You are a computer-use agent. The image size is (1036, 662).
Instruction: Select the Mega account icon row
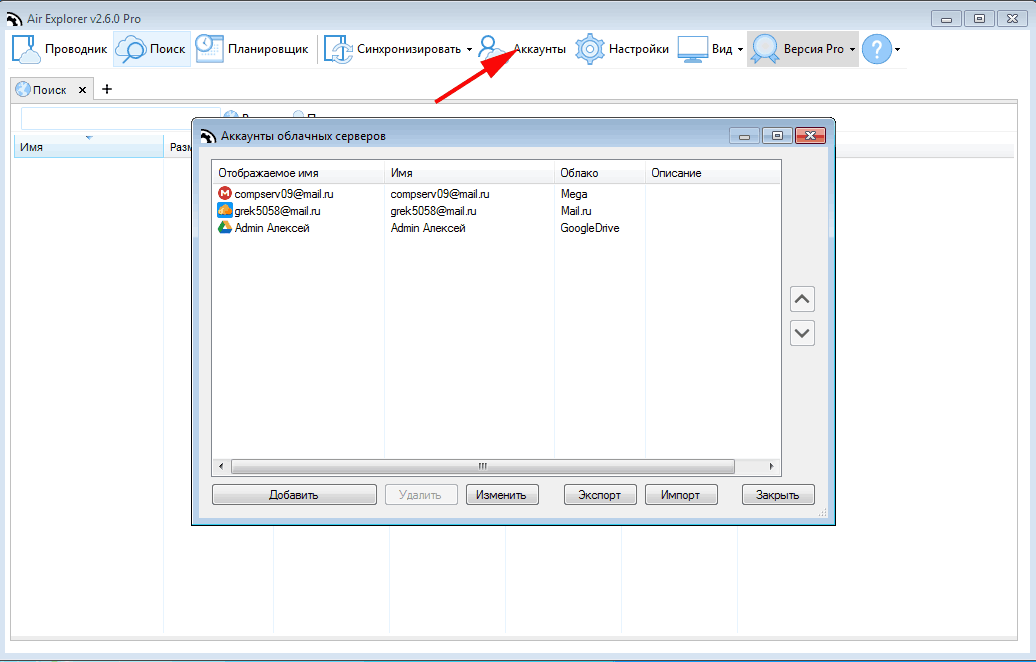[x=225, y=194]
